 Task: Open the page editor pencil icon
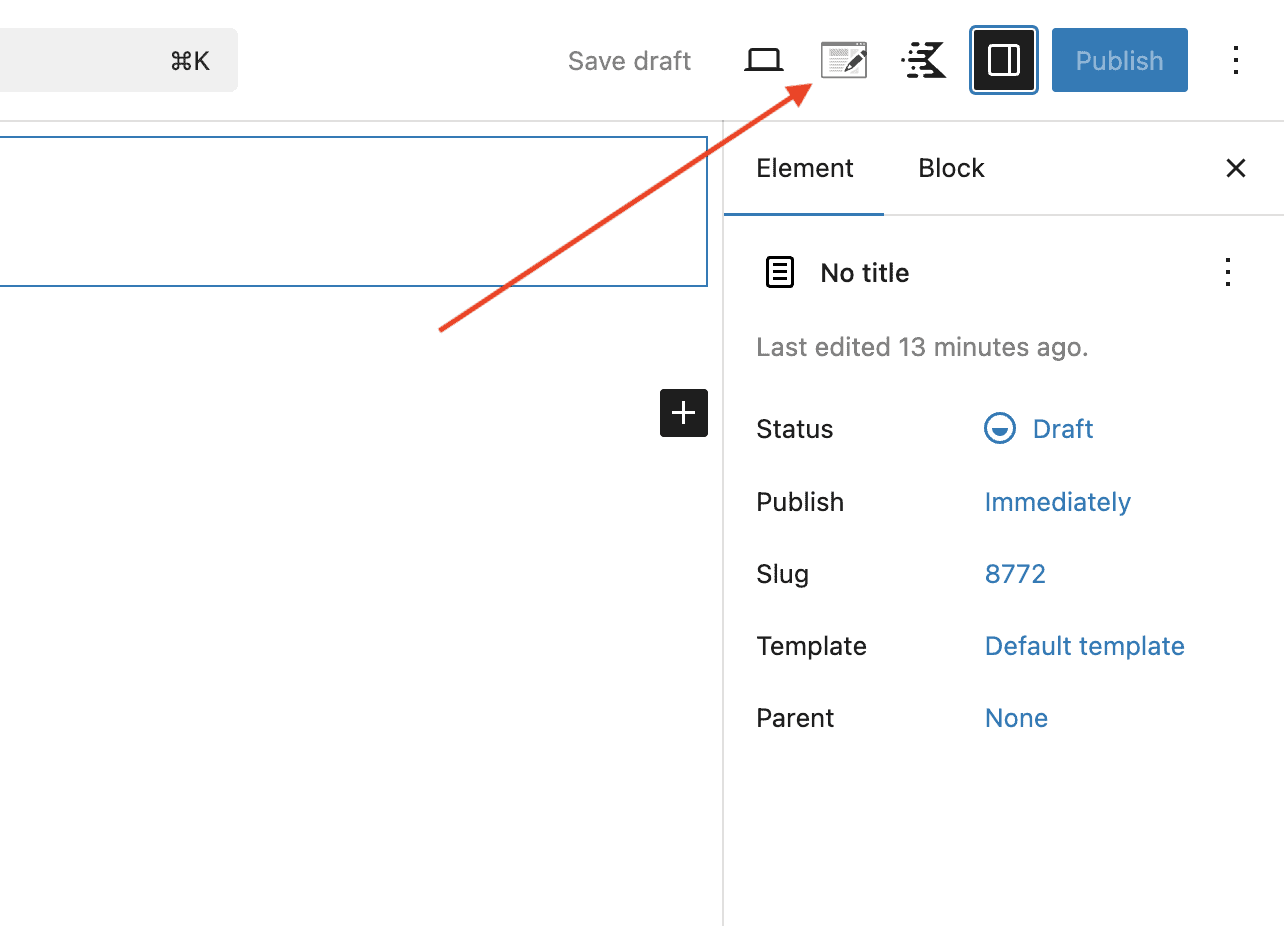843,61
